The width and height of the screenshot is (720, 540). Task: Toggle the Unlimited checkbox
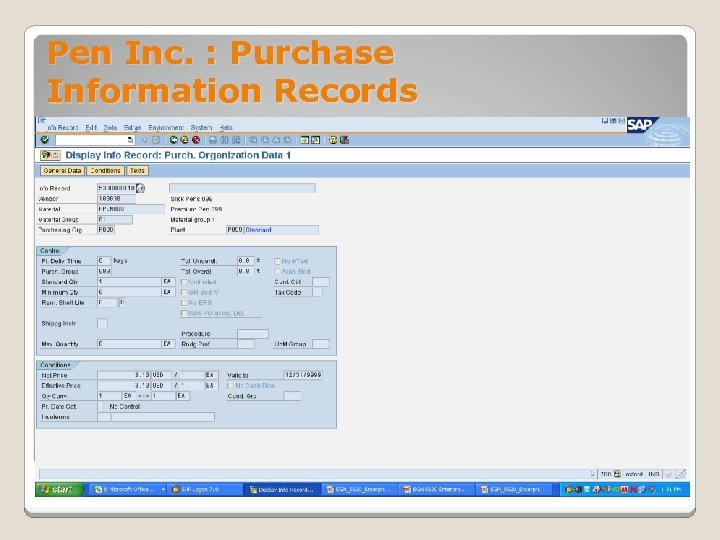(x=184, y=282)
